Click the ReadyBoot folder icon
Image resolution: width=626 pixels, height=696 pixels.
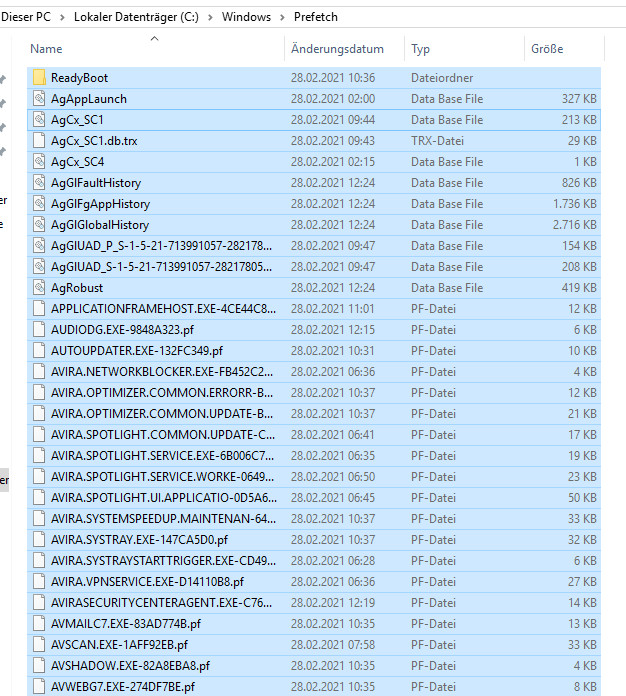point(39,78)
